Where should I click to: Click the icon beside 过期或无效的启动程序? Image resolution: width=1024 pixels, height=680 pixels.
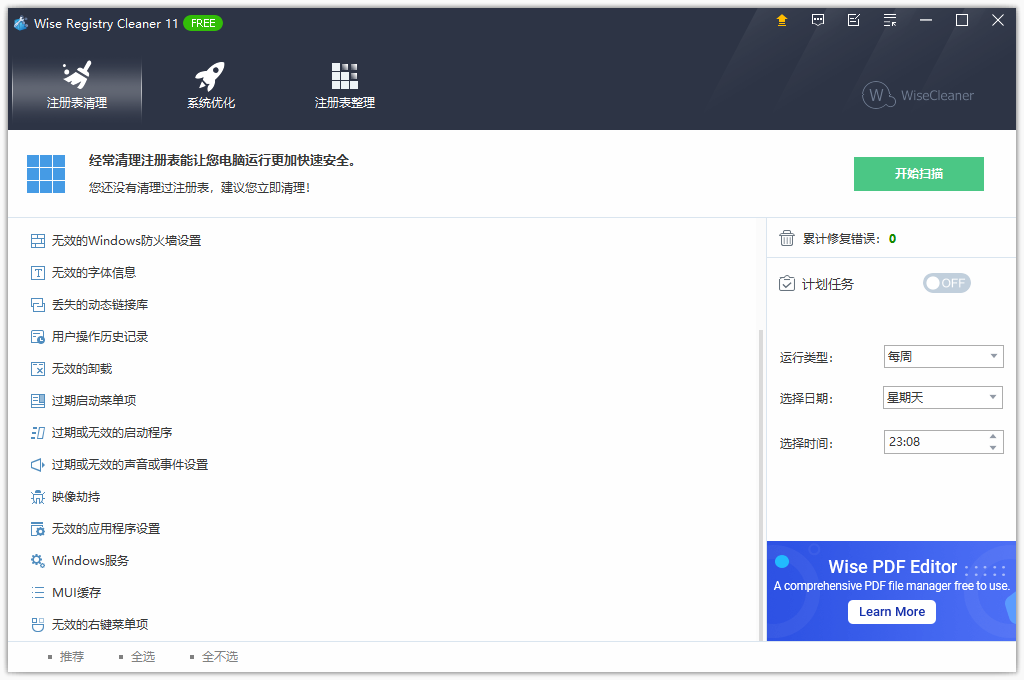(38, 433)
